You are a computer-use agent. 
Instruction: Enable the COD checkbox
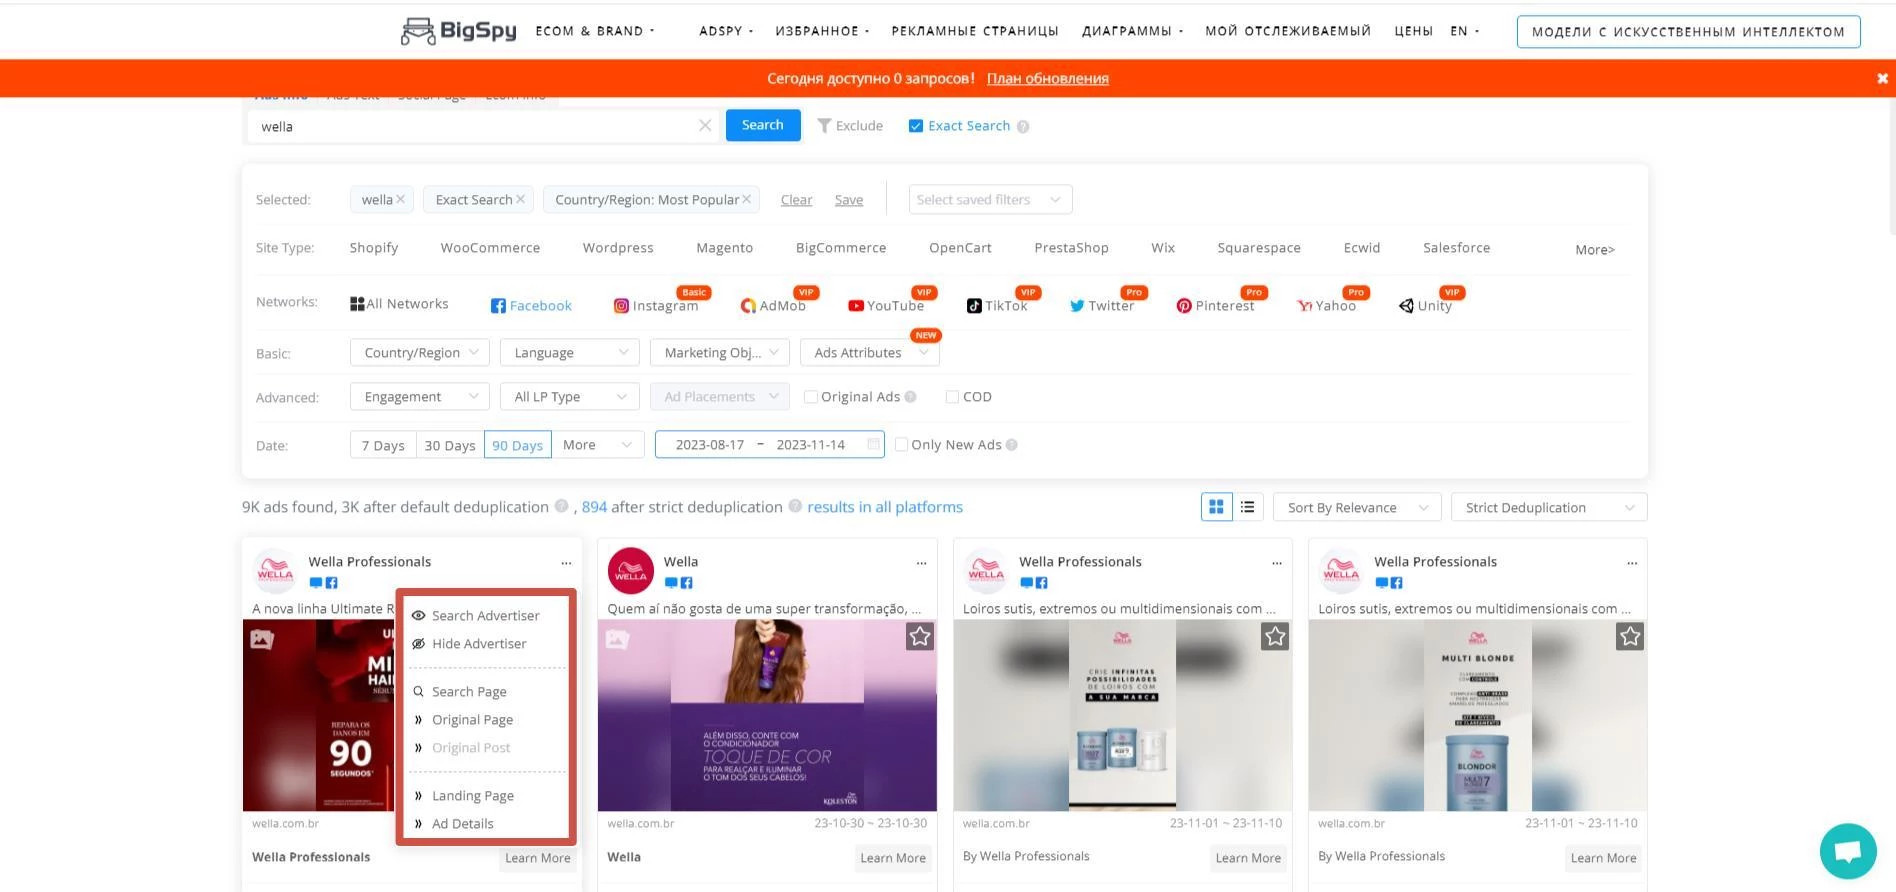coord(952,397)
